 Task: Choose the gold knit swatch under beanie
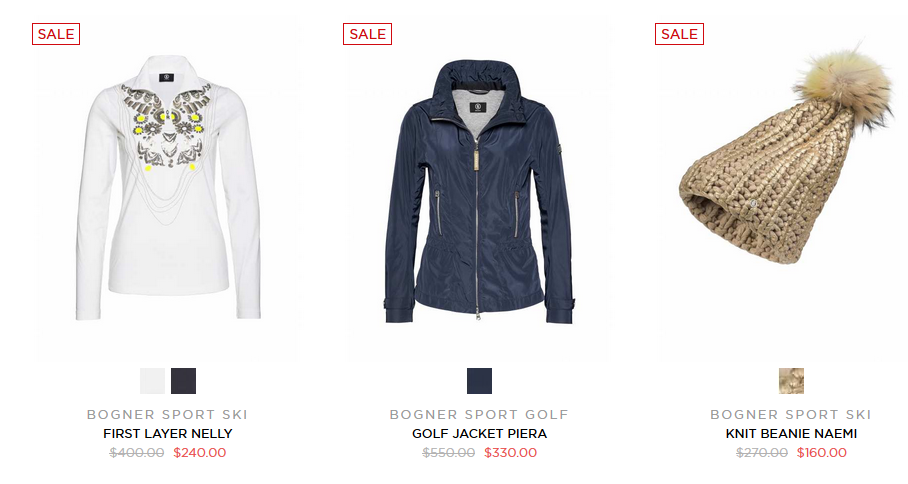791,381
